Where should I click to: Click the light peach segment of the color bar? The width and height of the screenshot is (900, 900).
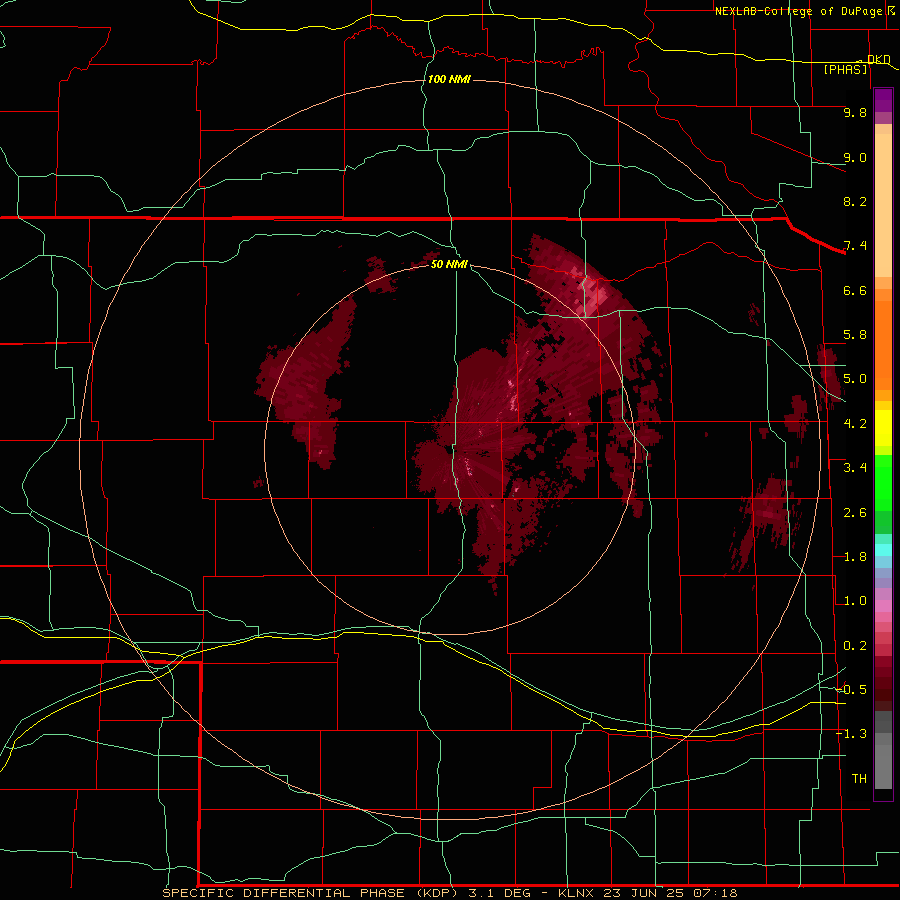click(x=883, y=205)
